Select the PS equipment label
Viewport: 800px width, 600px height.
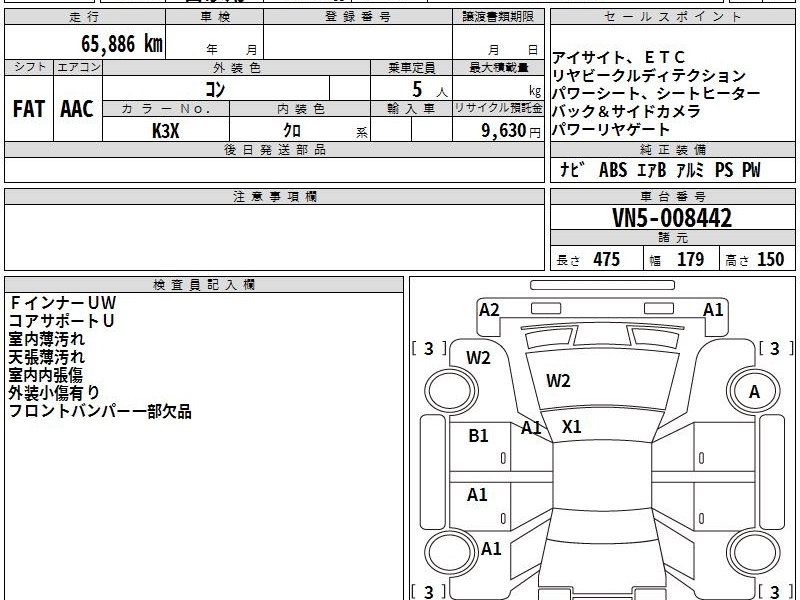click(x=724, y=169)
